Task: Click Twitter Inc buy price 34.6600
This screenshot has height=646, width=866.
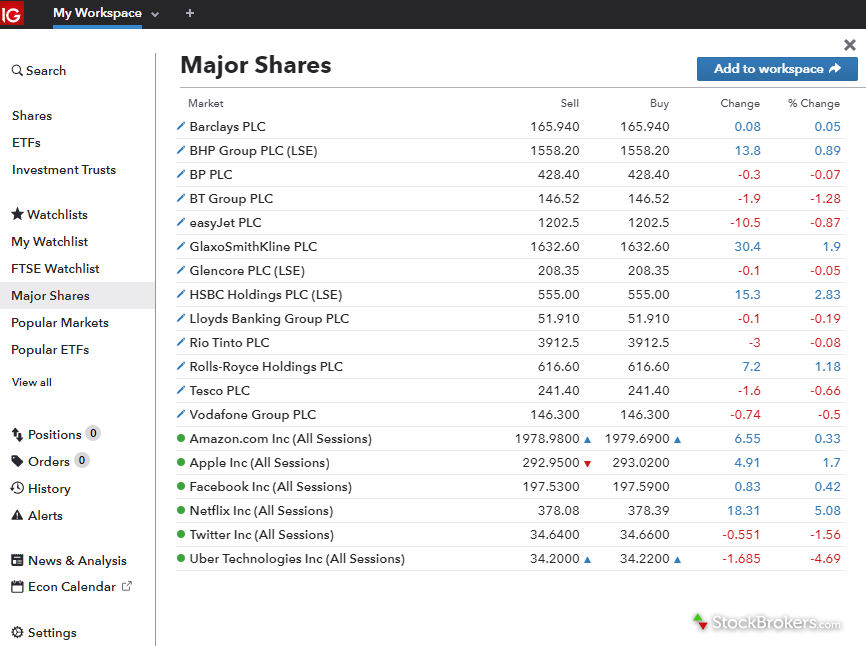Action: click(645, 535)
